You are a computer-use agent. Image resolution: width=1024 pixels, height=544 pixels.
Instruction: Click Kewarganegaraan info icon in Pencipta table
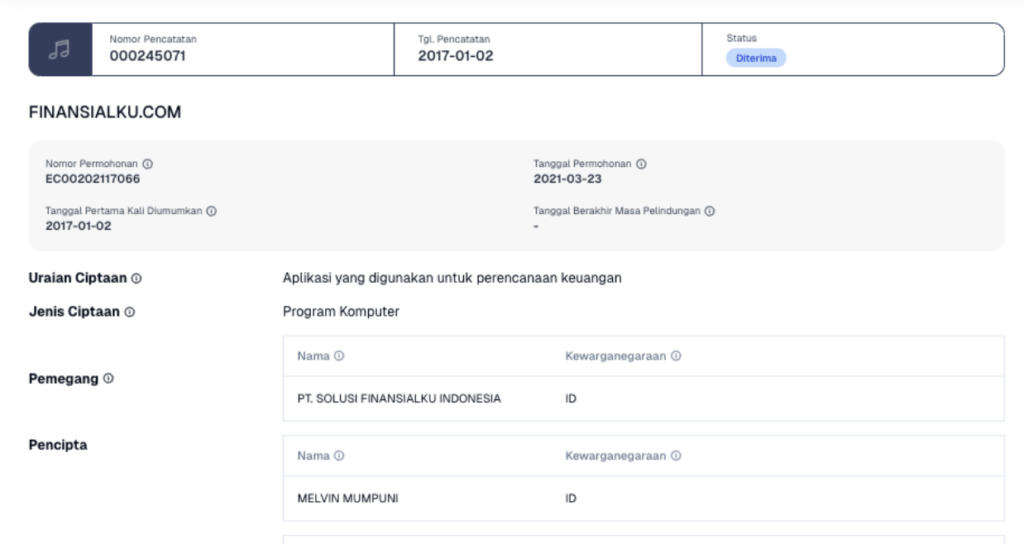point(676,456)
